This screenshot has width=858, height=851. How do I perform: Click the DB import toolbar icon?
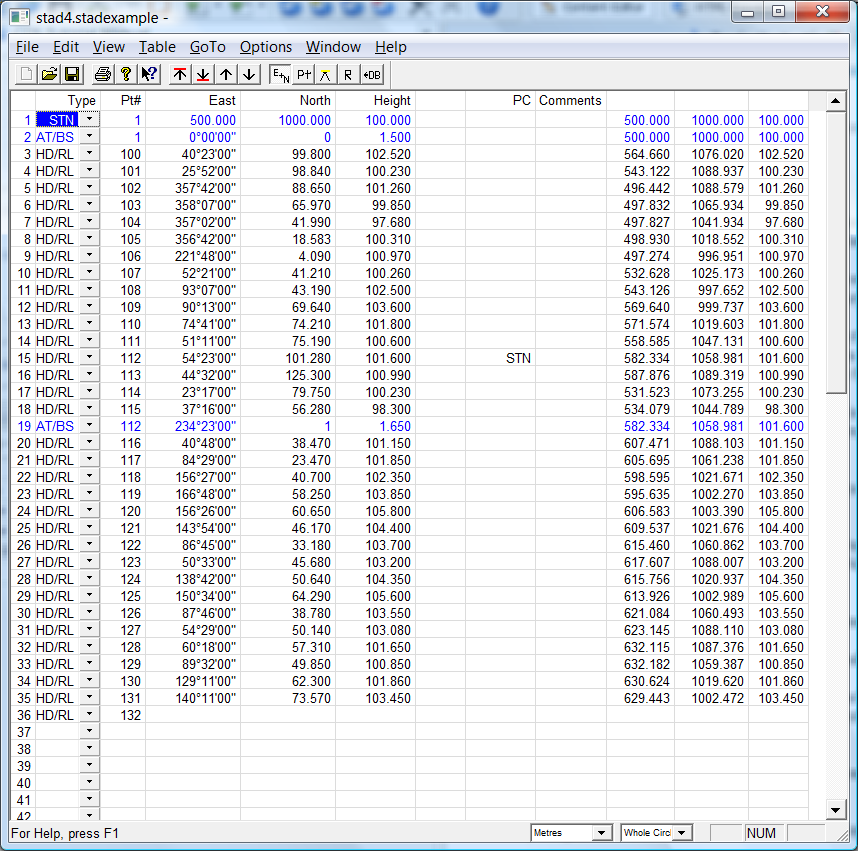click(372, 74)
